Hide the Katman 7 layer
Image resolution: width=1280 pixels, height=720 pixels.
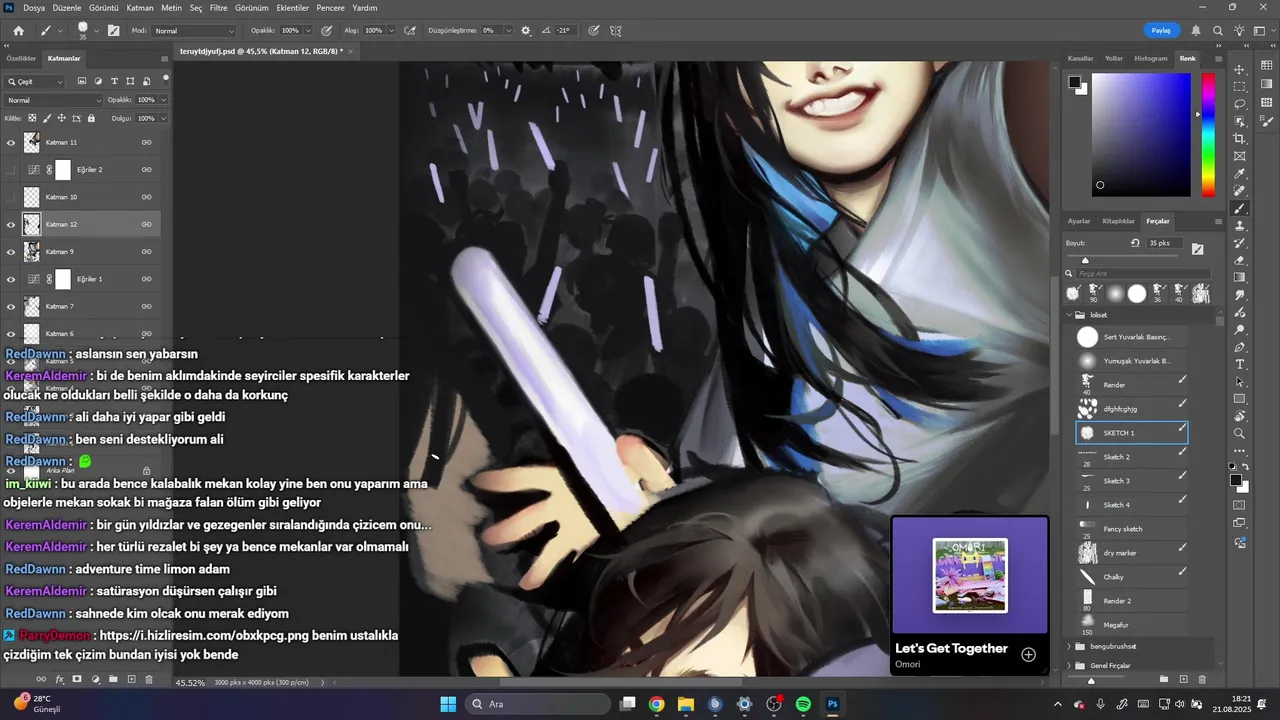tap(11, 307)
